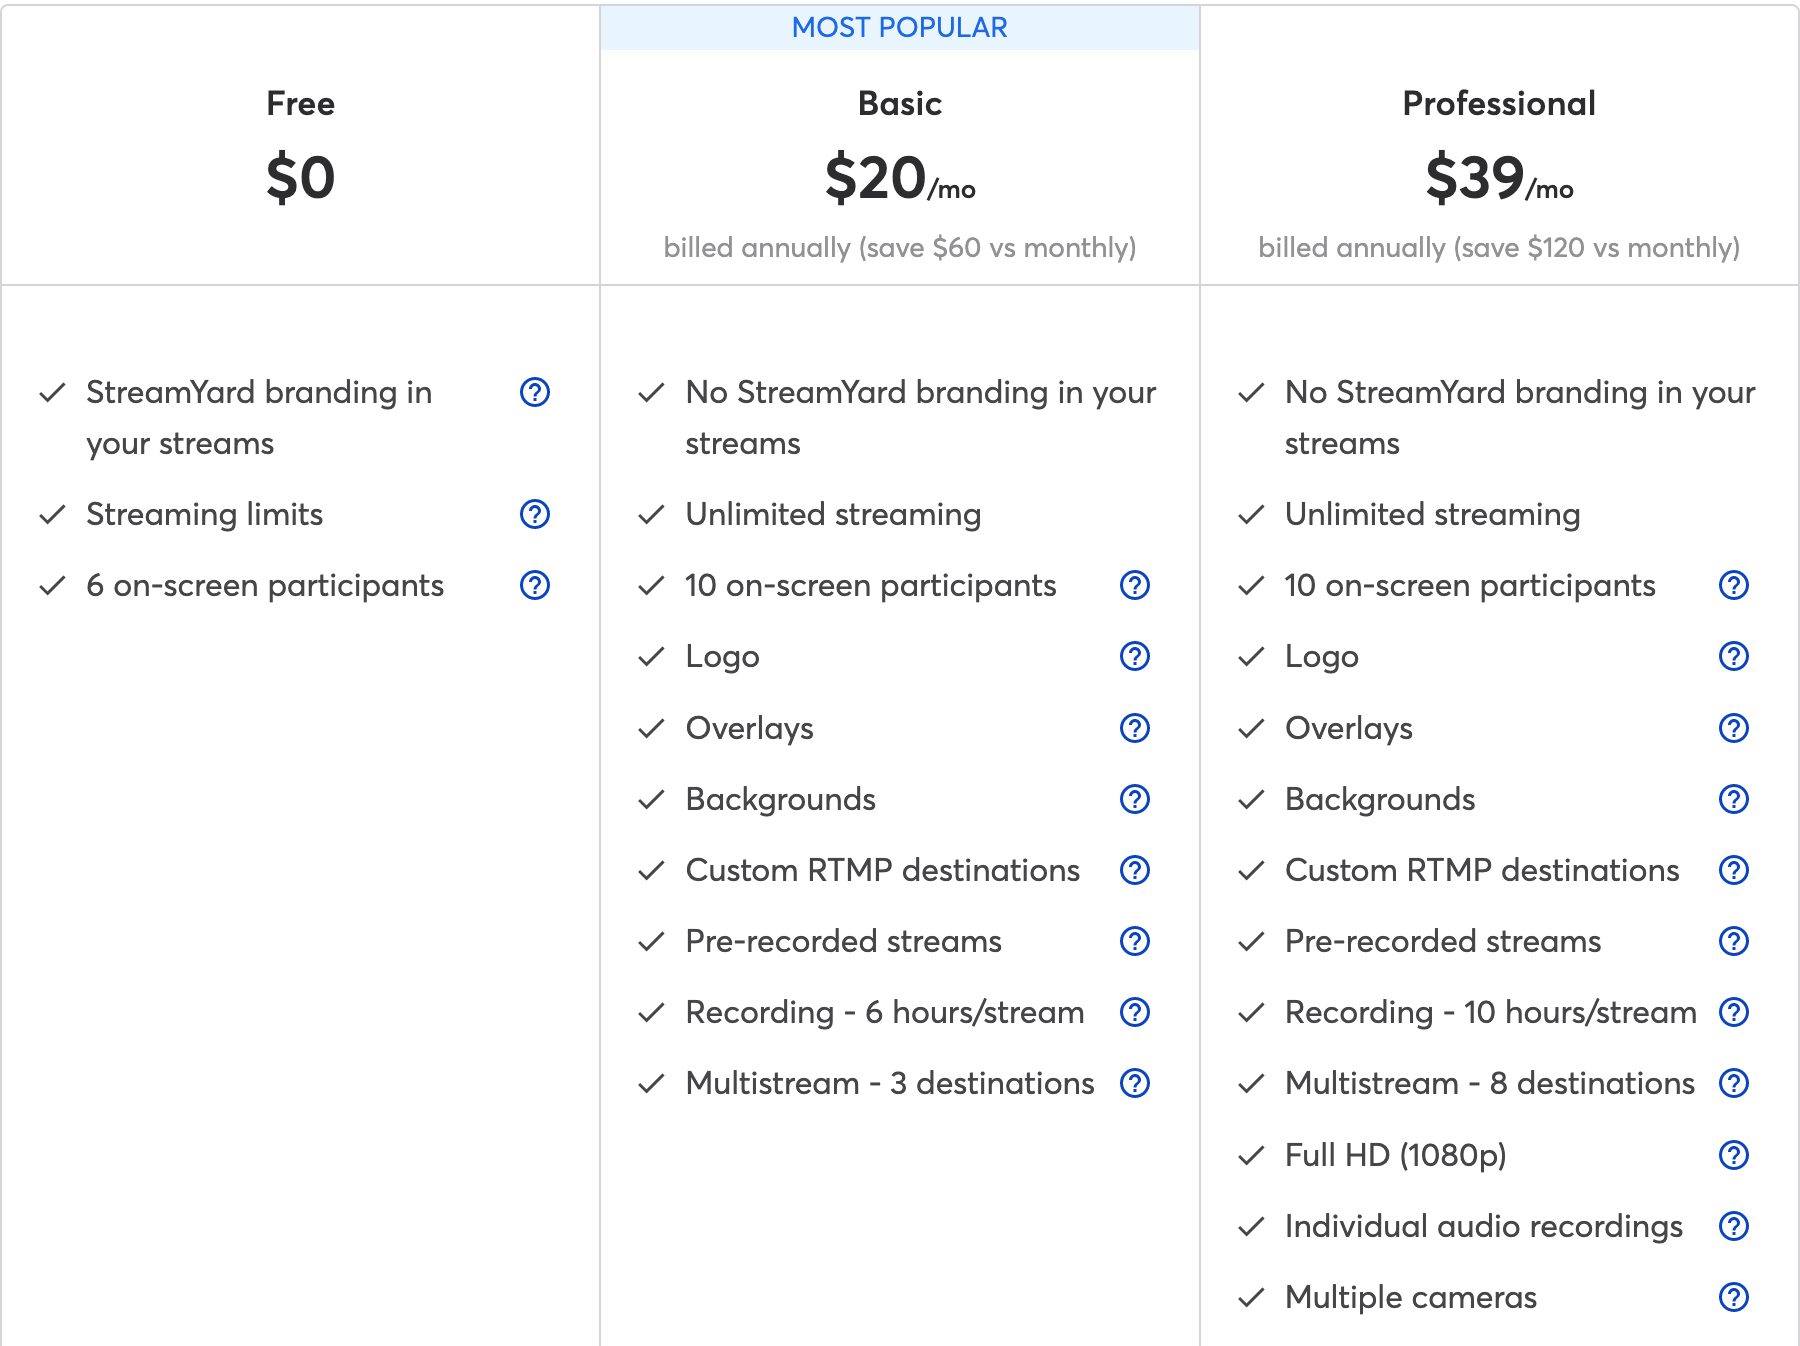
Task: Click help icon for Professional Backgrounds
Action: 1733,799
